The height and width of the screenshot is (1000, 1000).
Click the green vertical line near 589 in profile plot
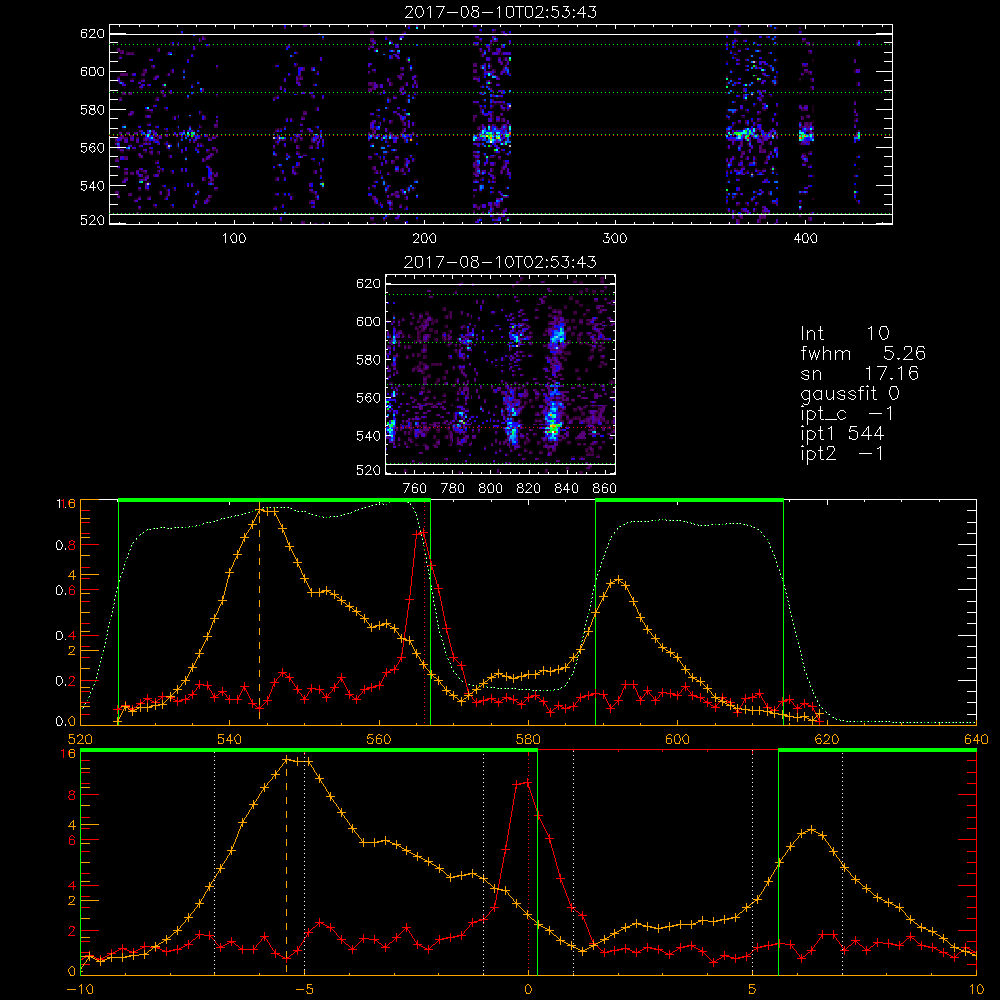coord(595,612)
